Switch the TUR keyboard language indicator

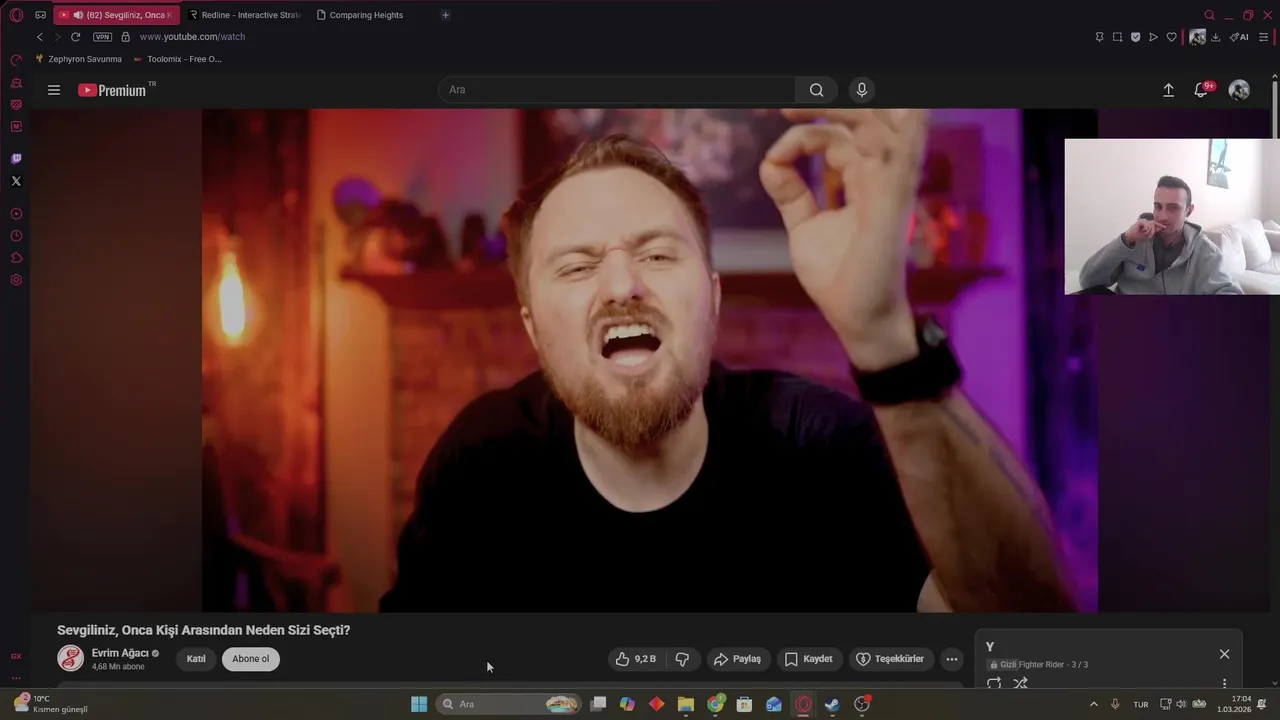[1141, 704]
